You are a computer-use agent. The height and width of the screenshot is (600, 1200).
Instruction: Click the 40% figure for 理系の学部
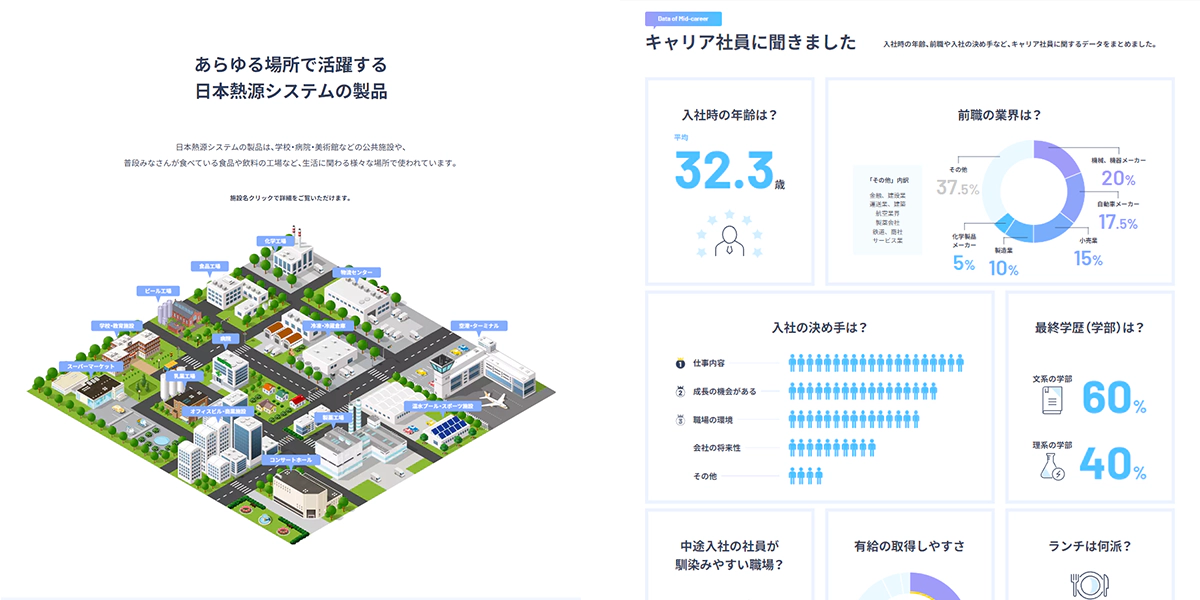[x=1114, y=464]
